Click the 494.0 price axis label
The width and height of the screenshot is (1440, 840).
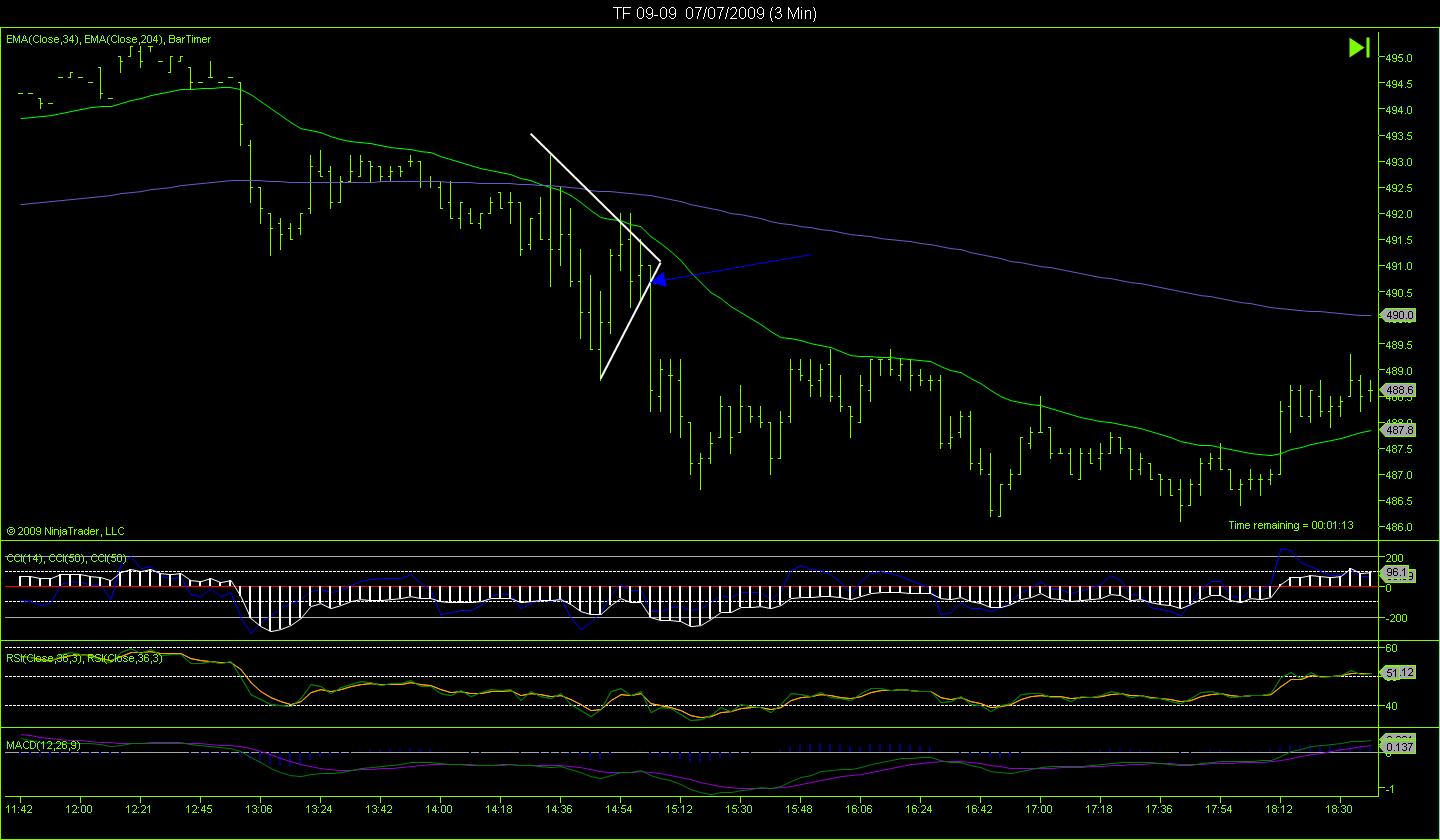(x=1399, y=110)
